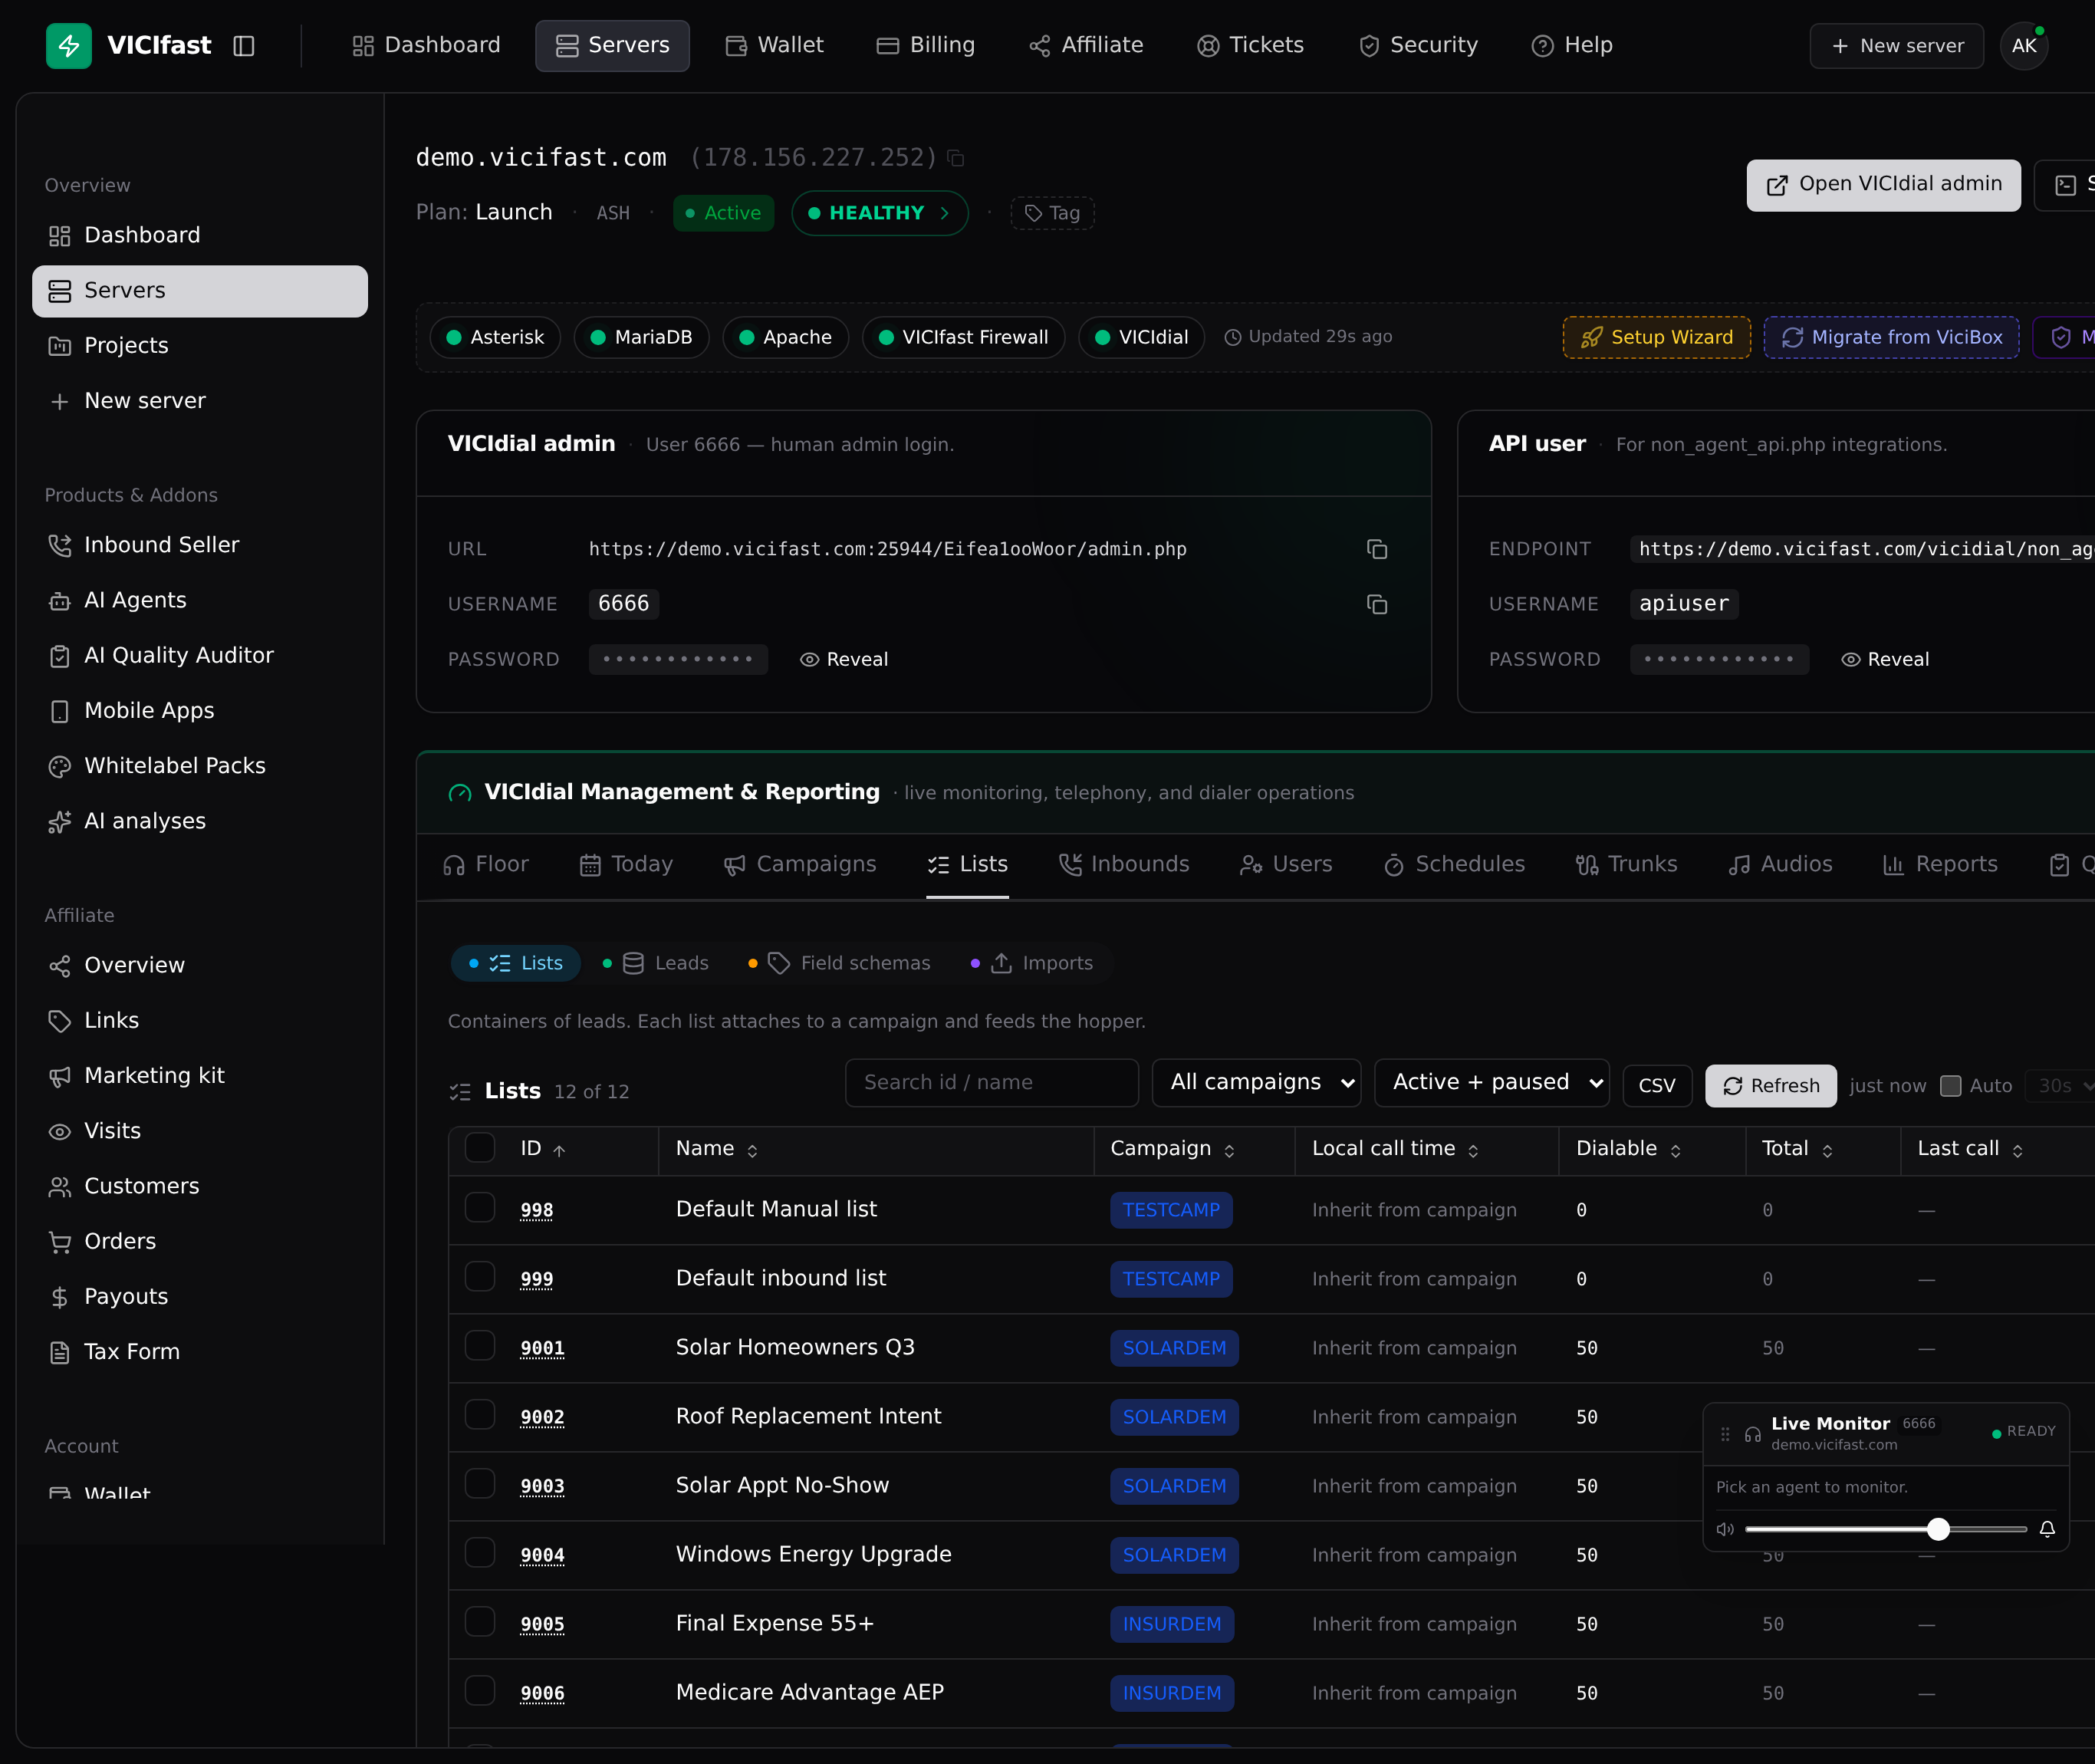Screen dimensions: 2095x1764
Task: Open the Affiliate Links page in the sidebar
Action: [200, 1020]
